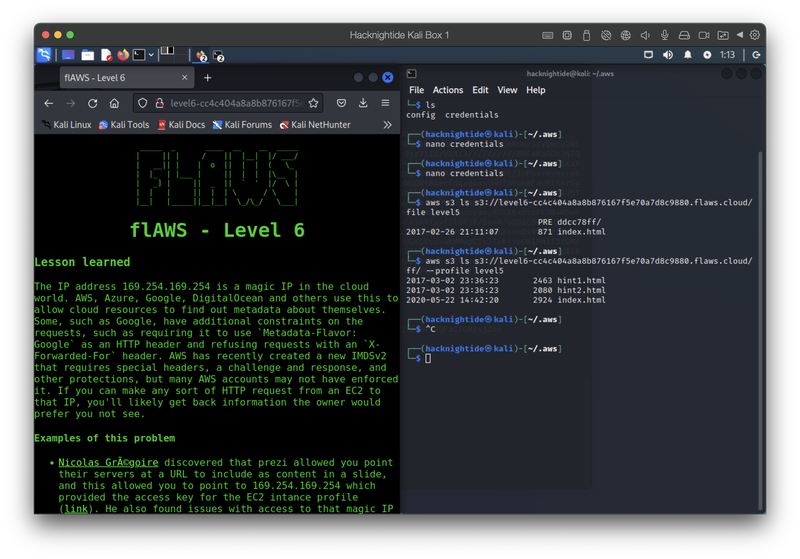Screen dimensions: 800x559
Task: Toggle the VM microphone icon
Action: tap(665, 35)
